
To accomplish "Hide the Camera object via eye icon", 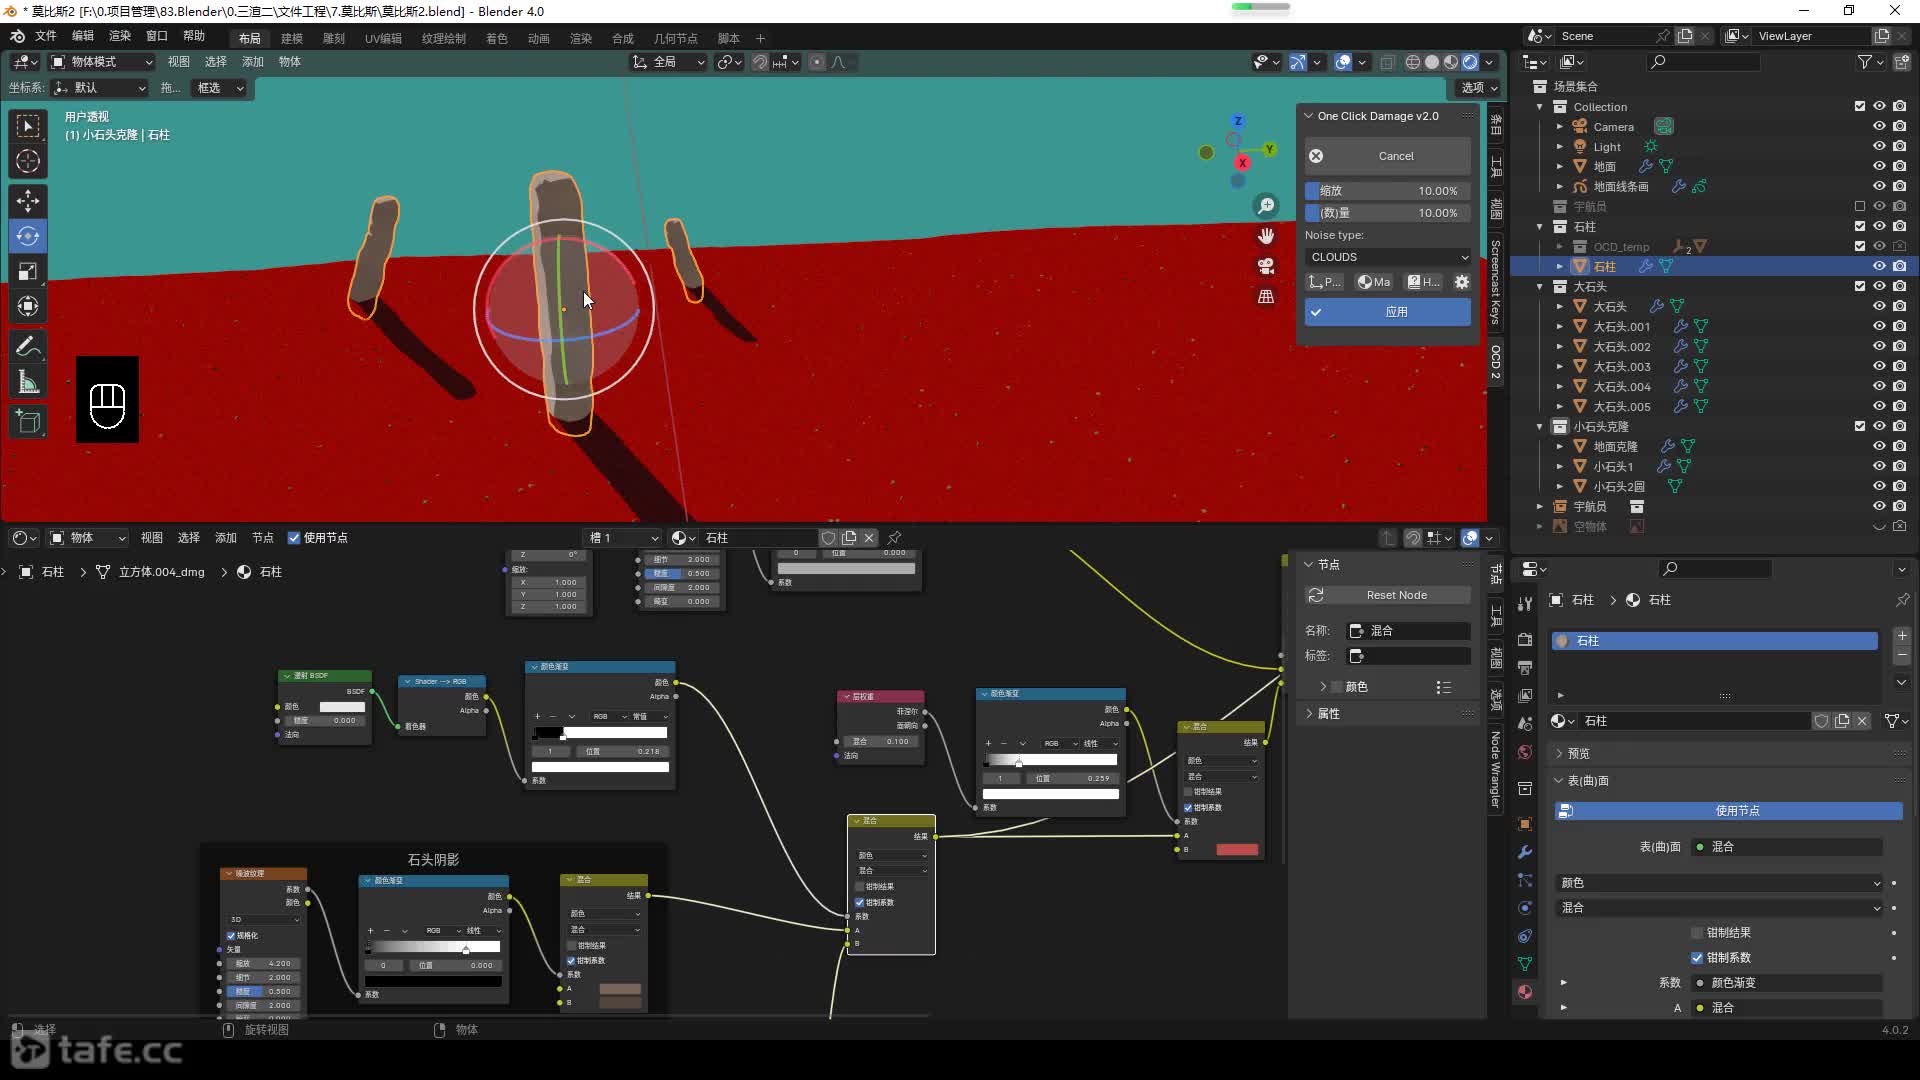I will pyautogui.click(x=1879, y=127).
